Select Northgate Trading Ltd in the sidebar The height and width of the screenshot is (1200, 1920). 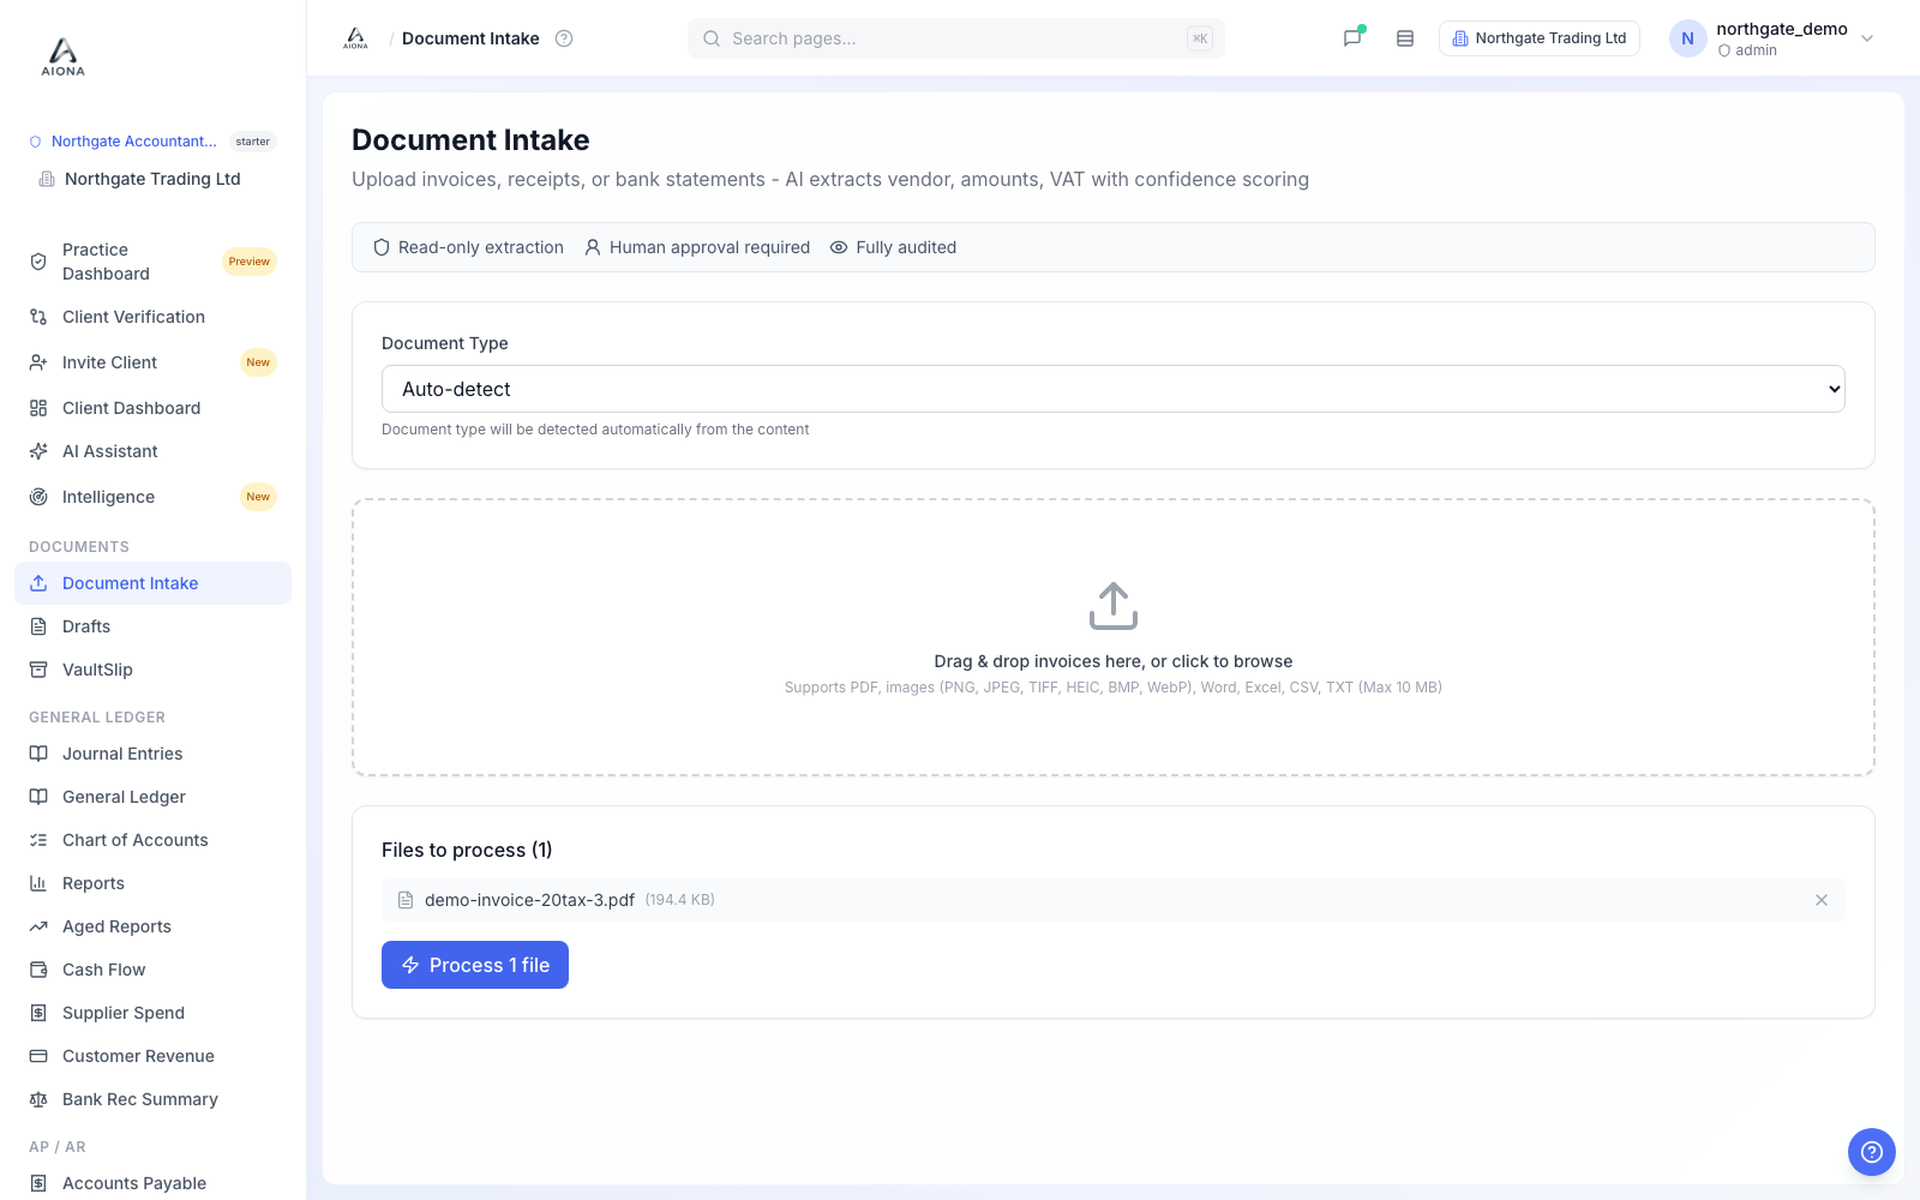tap(152, 179)
